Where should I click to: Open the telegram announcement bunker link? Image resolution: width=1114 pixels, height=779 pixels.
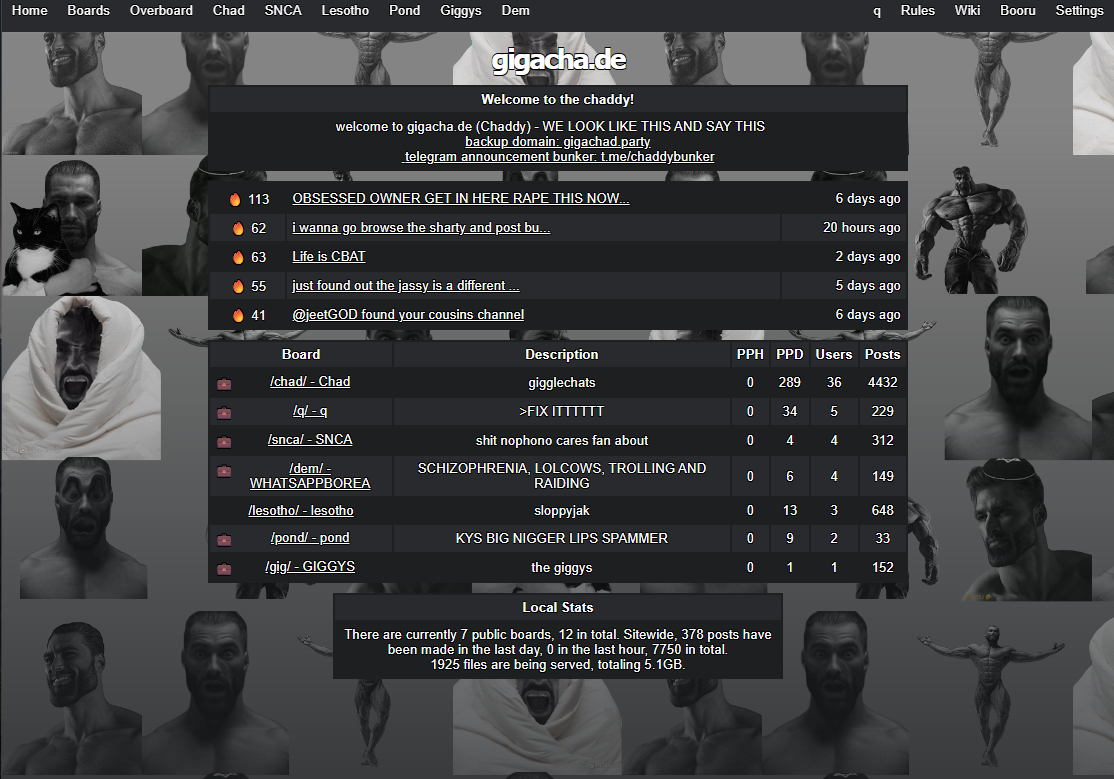click(558, 156)
